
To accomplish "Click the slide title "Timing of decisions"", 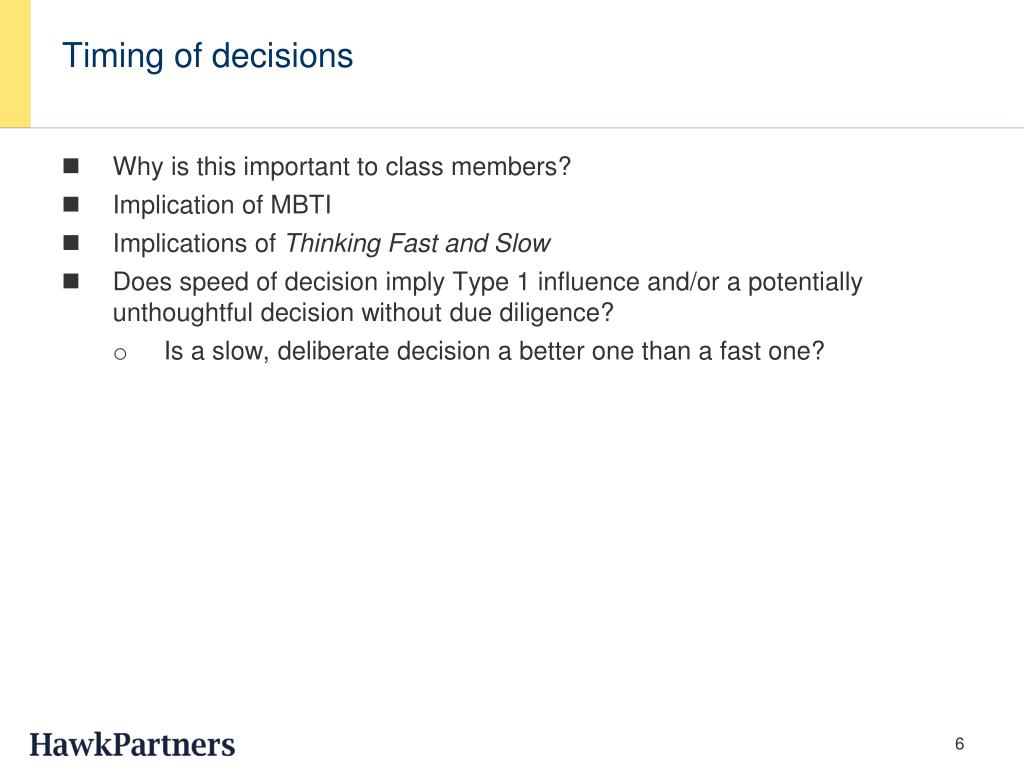I will [208, 56].
